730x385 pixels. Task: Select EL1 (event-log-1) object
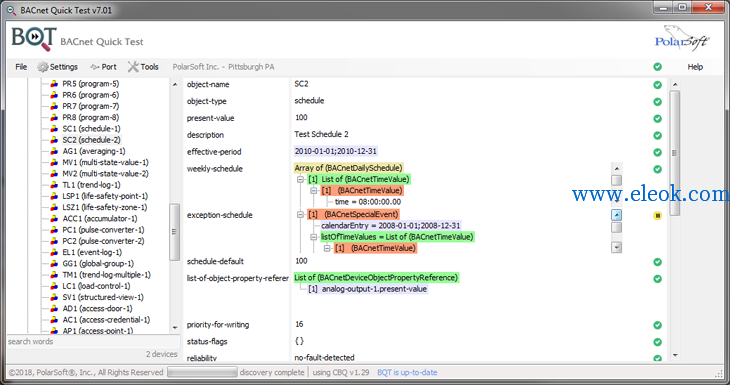click(92, 252)
